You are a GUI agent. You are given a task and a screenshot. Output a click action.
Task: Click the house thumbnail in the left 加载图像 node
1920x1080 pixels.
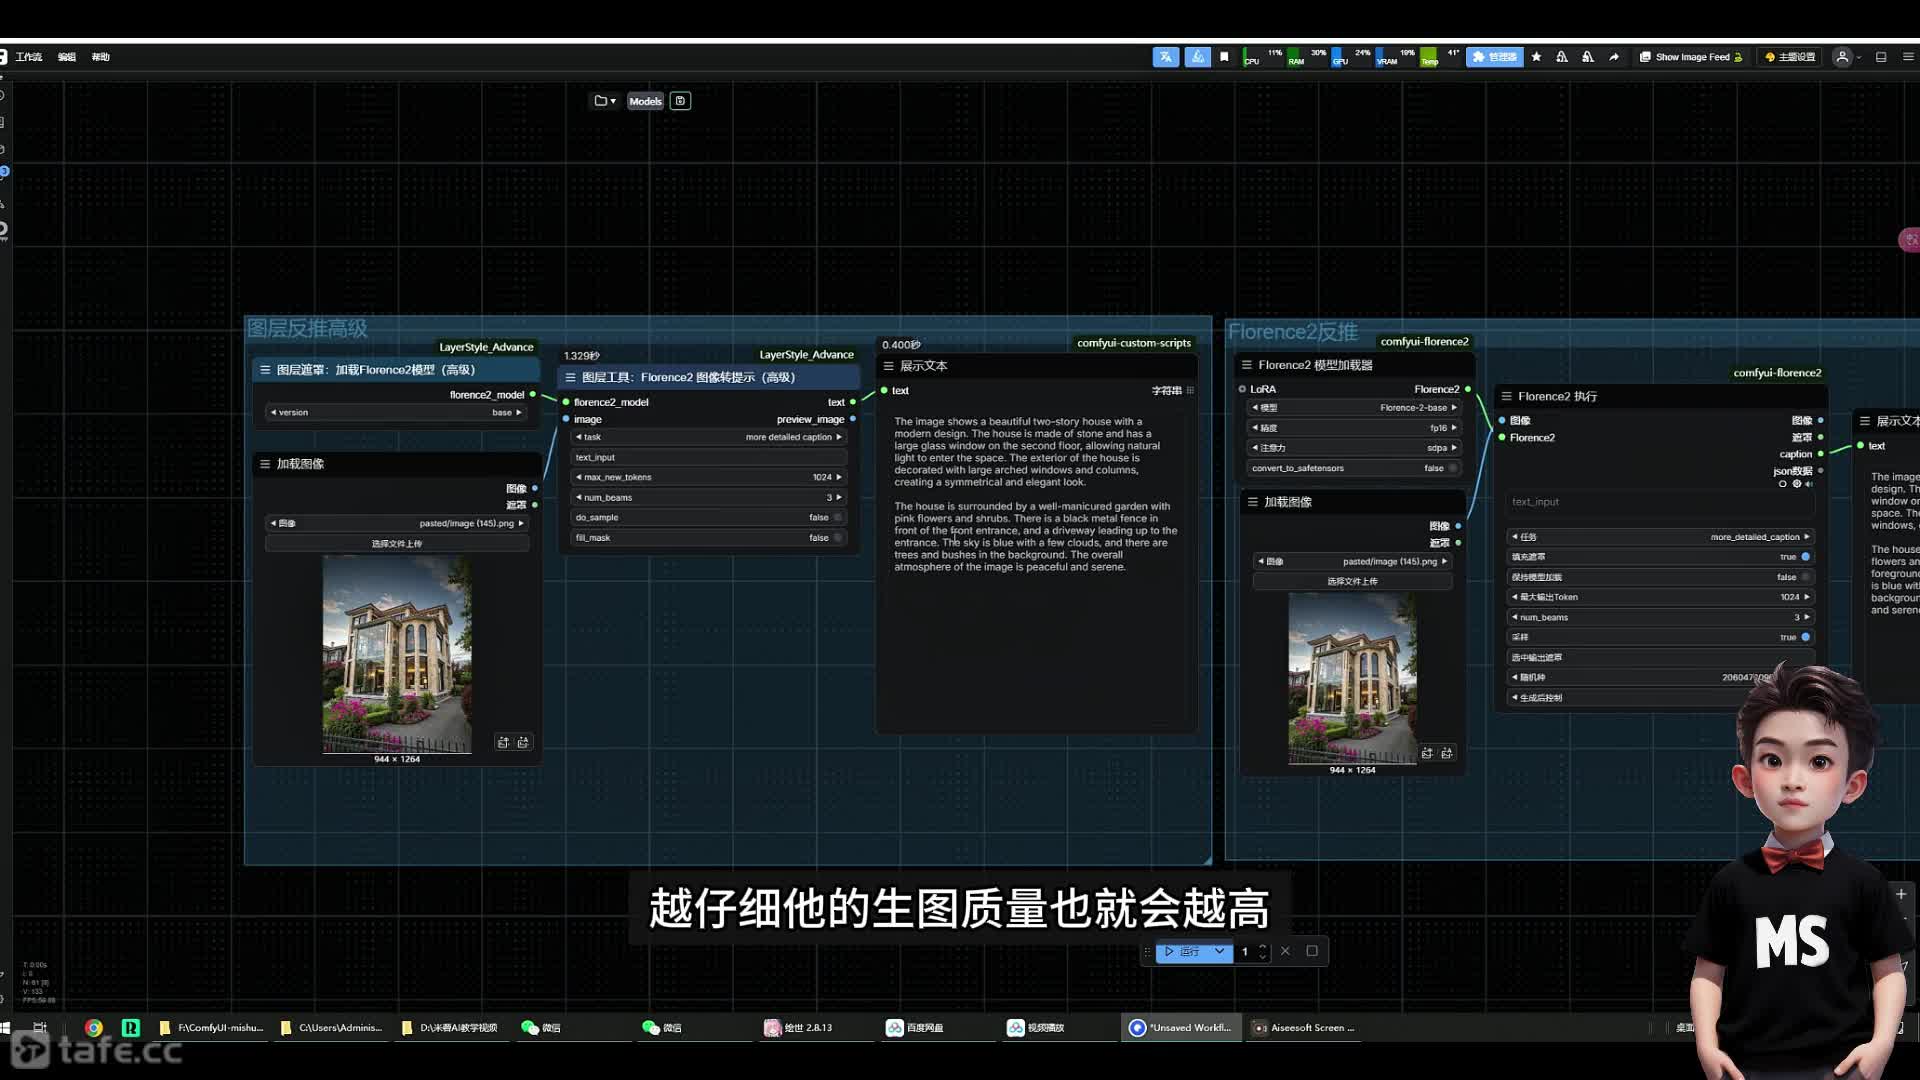pos(397,654)
